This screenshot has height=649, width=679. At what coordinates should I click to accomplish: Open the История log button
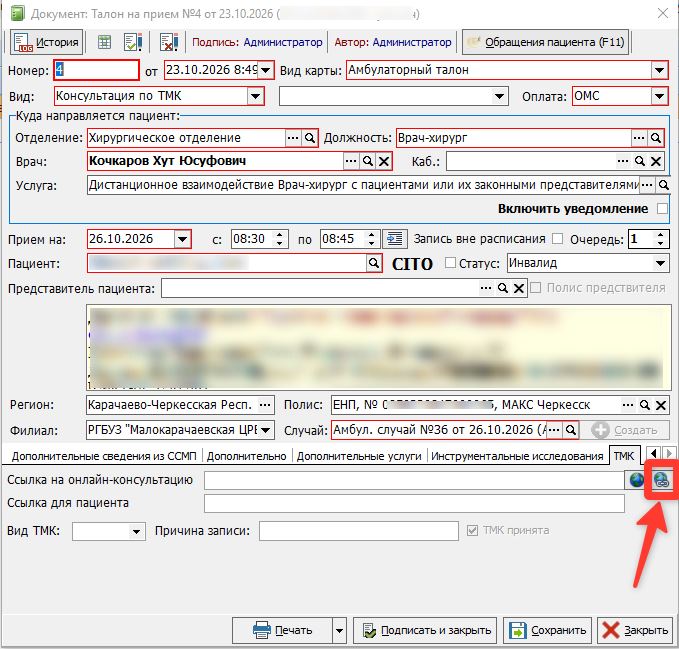point(46,42)
